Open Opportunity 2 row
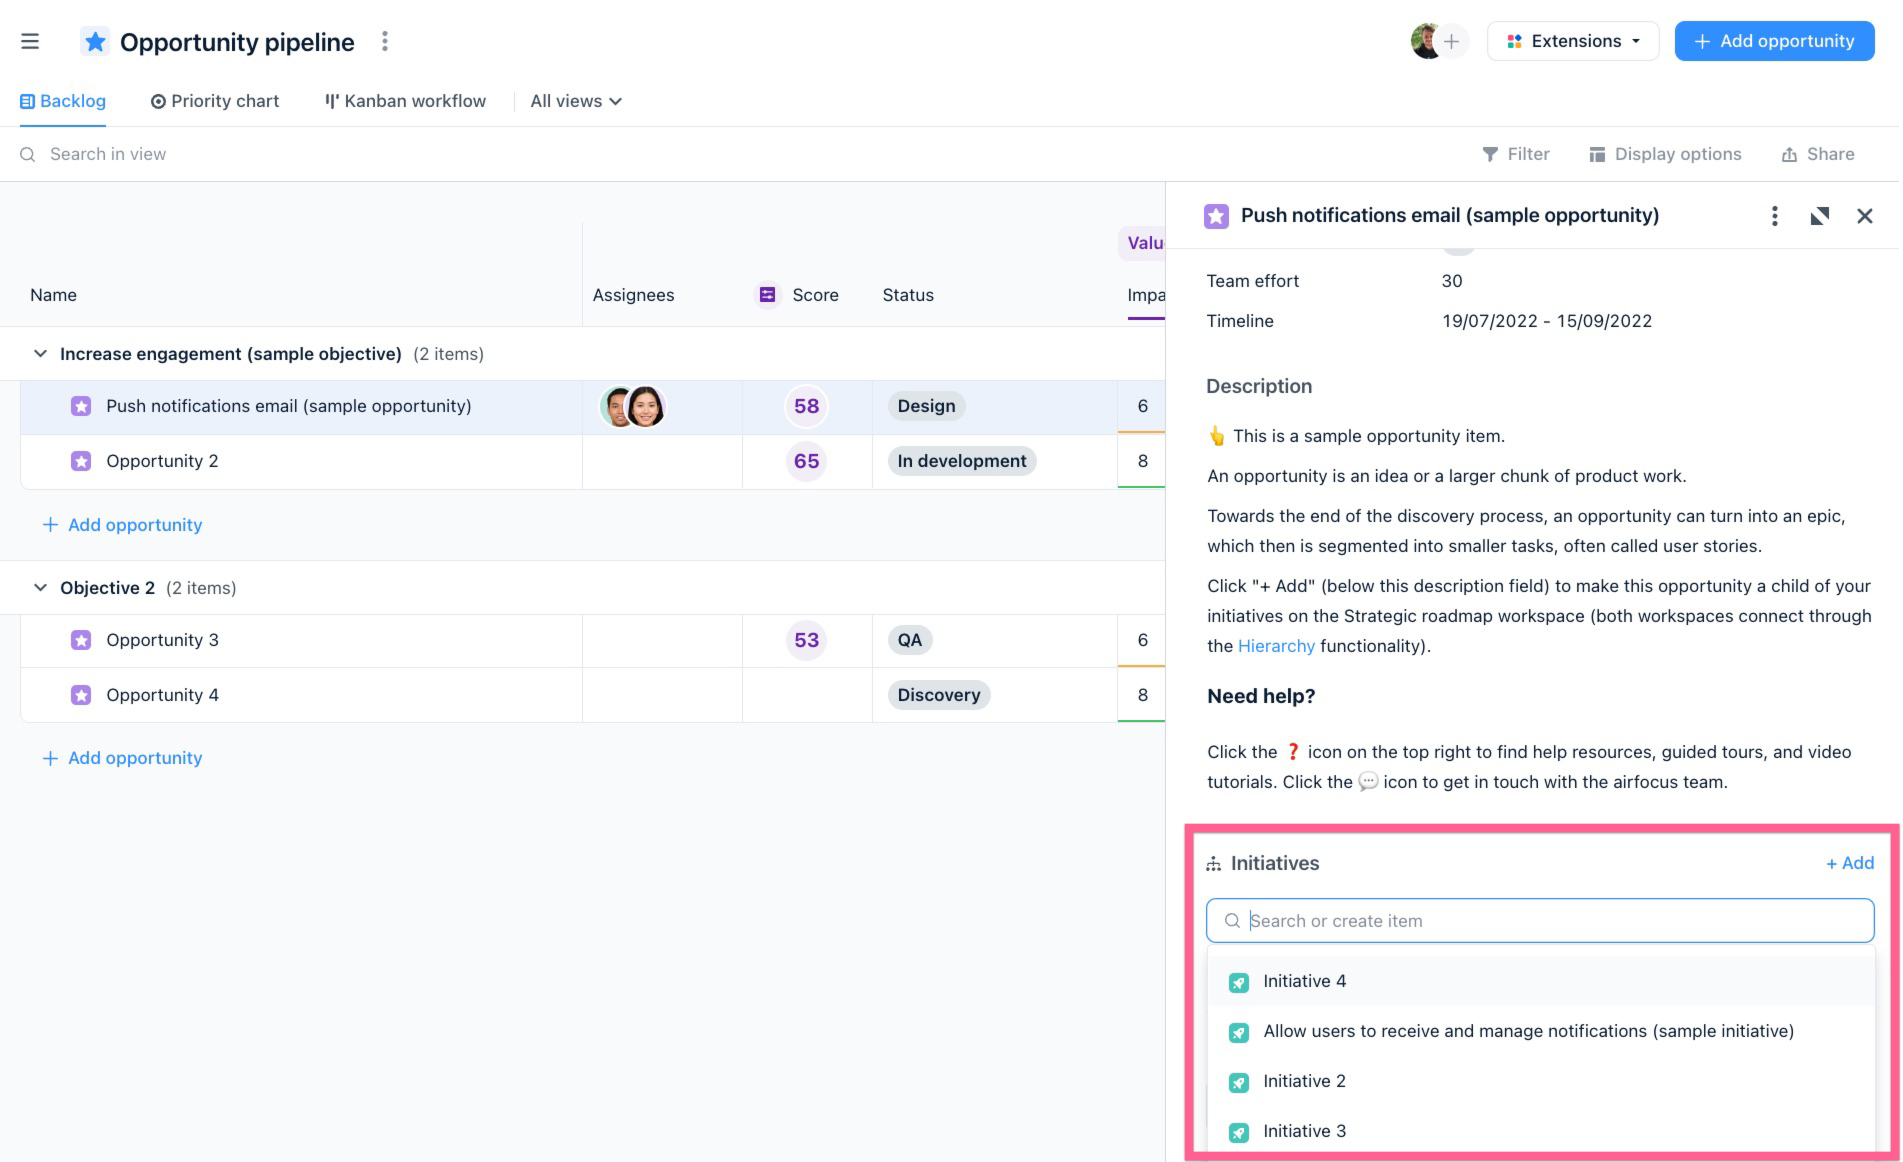 [x=162, y=461]
